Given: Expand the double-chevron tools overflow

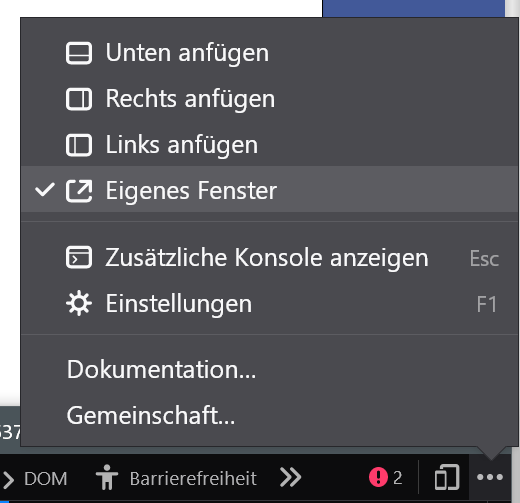Looking at the screenshot, I should pyautogui.click(x=291, y=477).
